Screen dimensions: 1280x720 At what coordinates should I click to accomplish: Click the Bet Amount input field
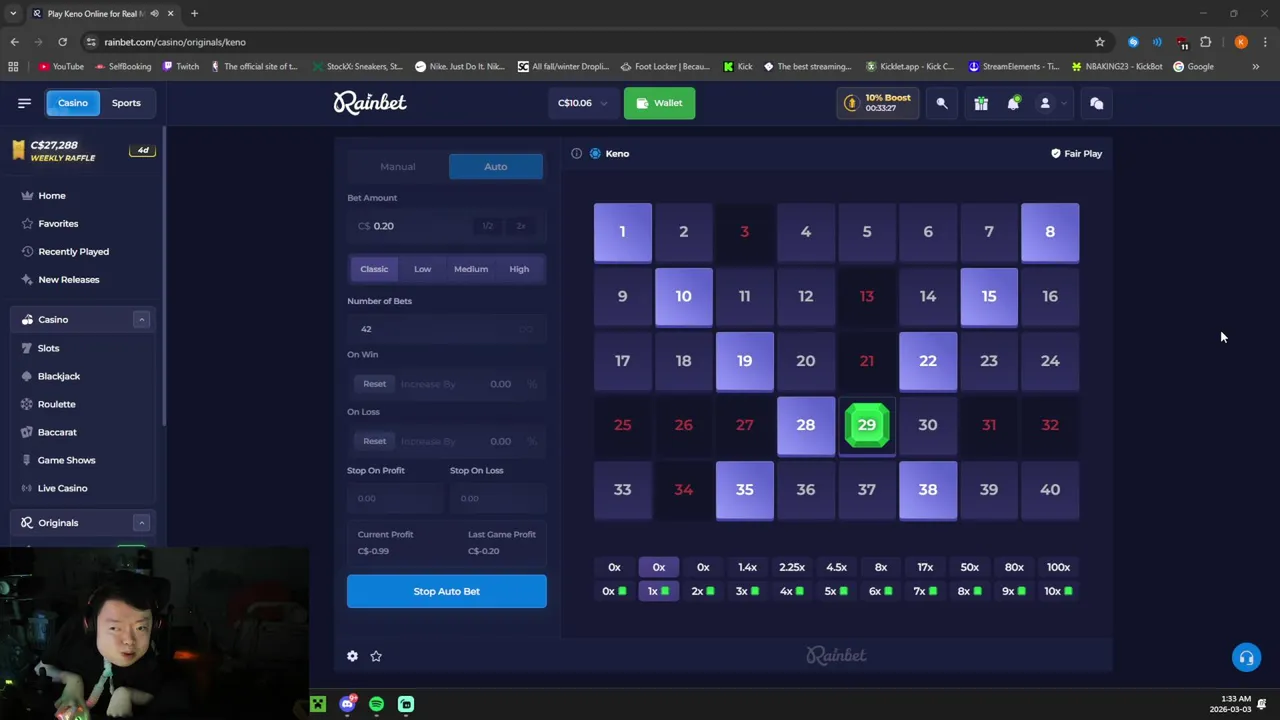[x=446, y=226]
